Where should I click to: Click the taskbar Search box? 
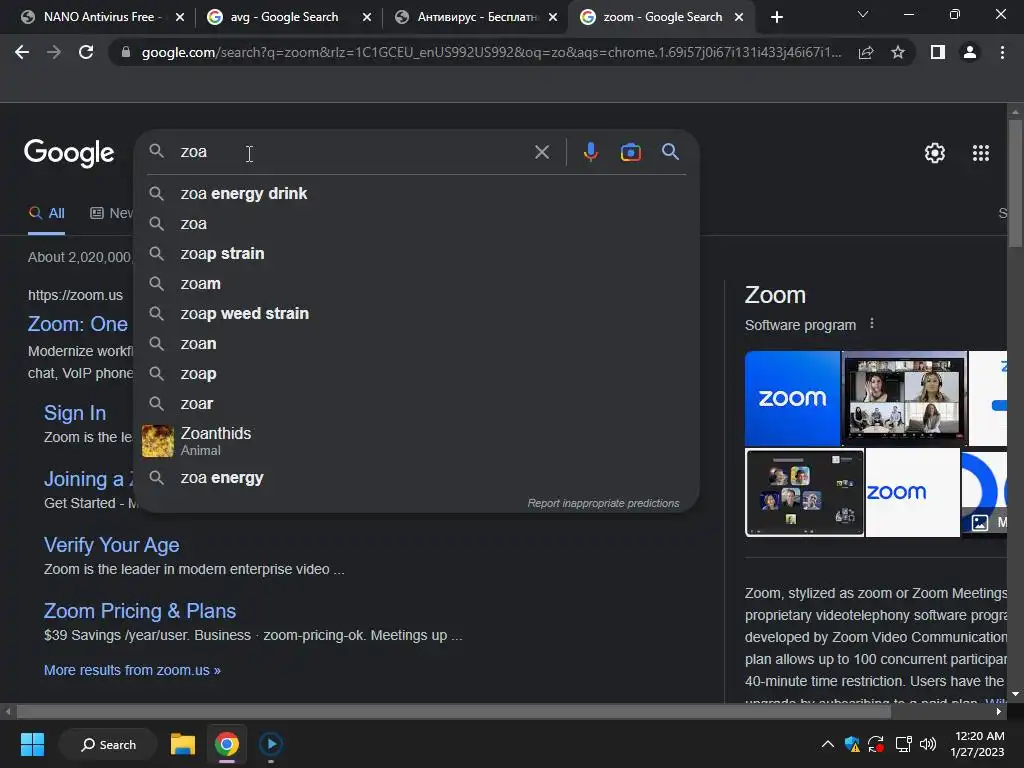pyautogui.click(x=108, y=744)
